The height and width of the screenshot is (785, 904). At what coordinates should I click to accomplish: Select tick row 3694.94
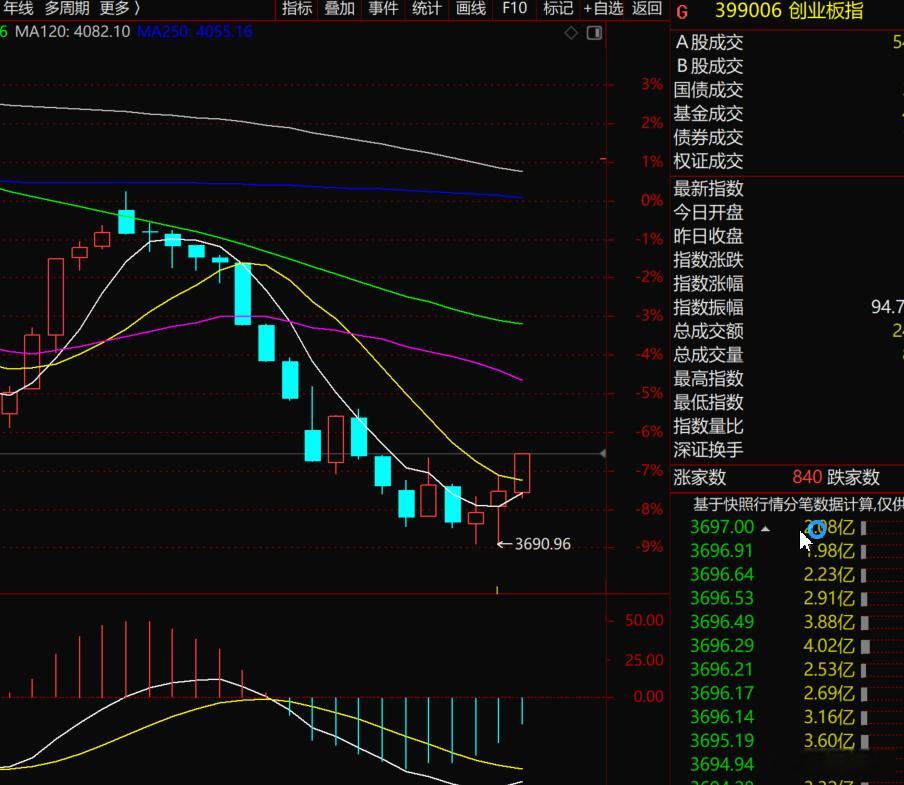[787, 764]
